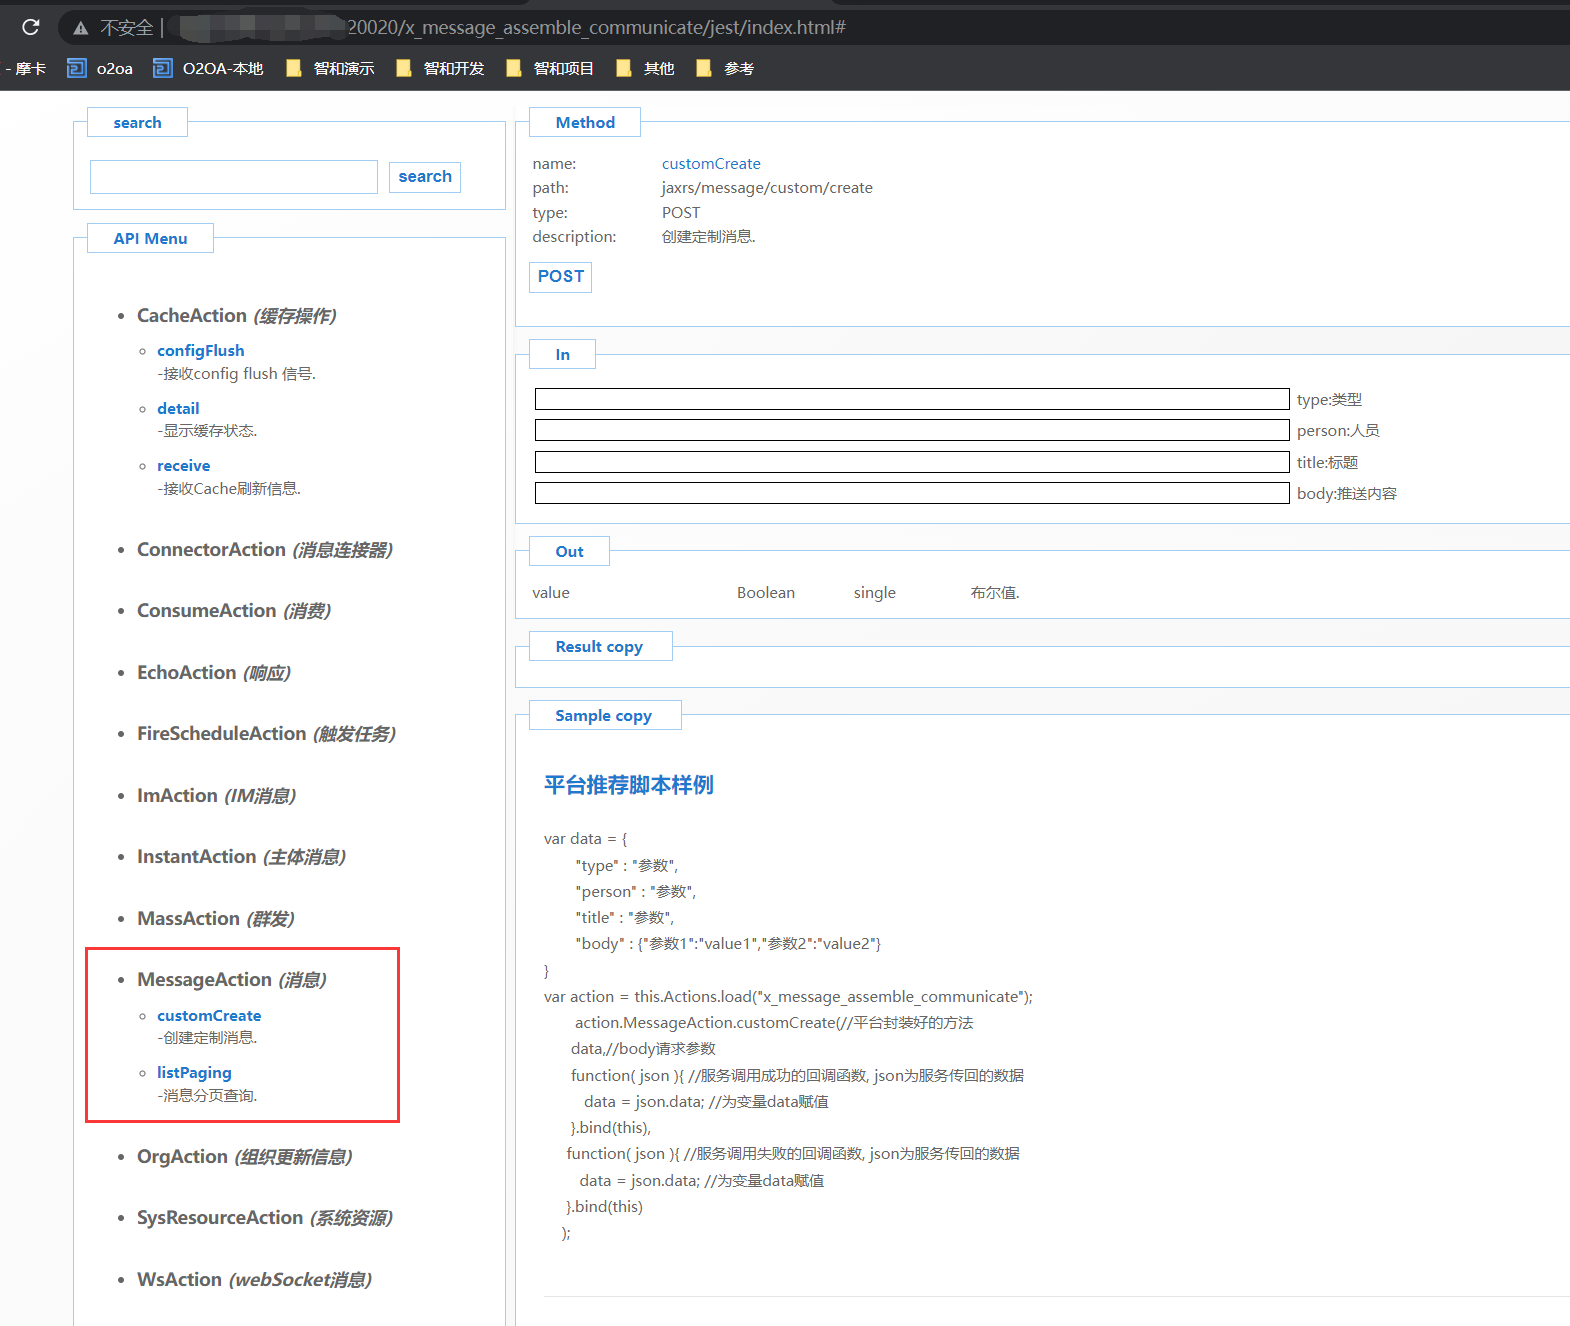Viewport: 1570px width, 1326px height.
Task: Click the In panel title
Action: (562, 355)
